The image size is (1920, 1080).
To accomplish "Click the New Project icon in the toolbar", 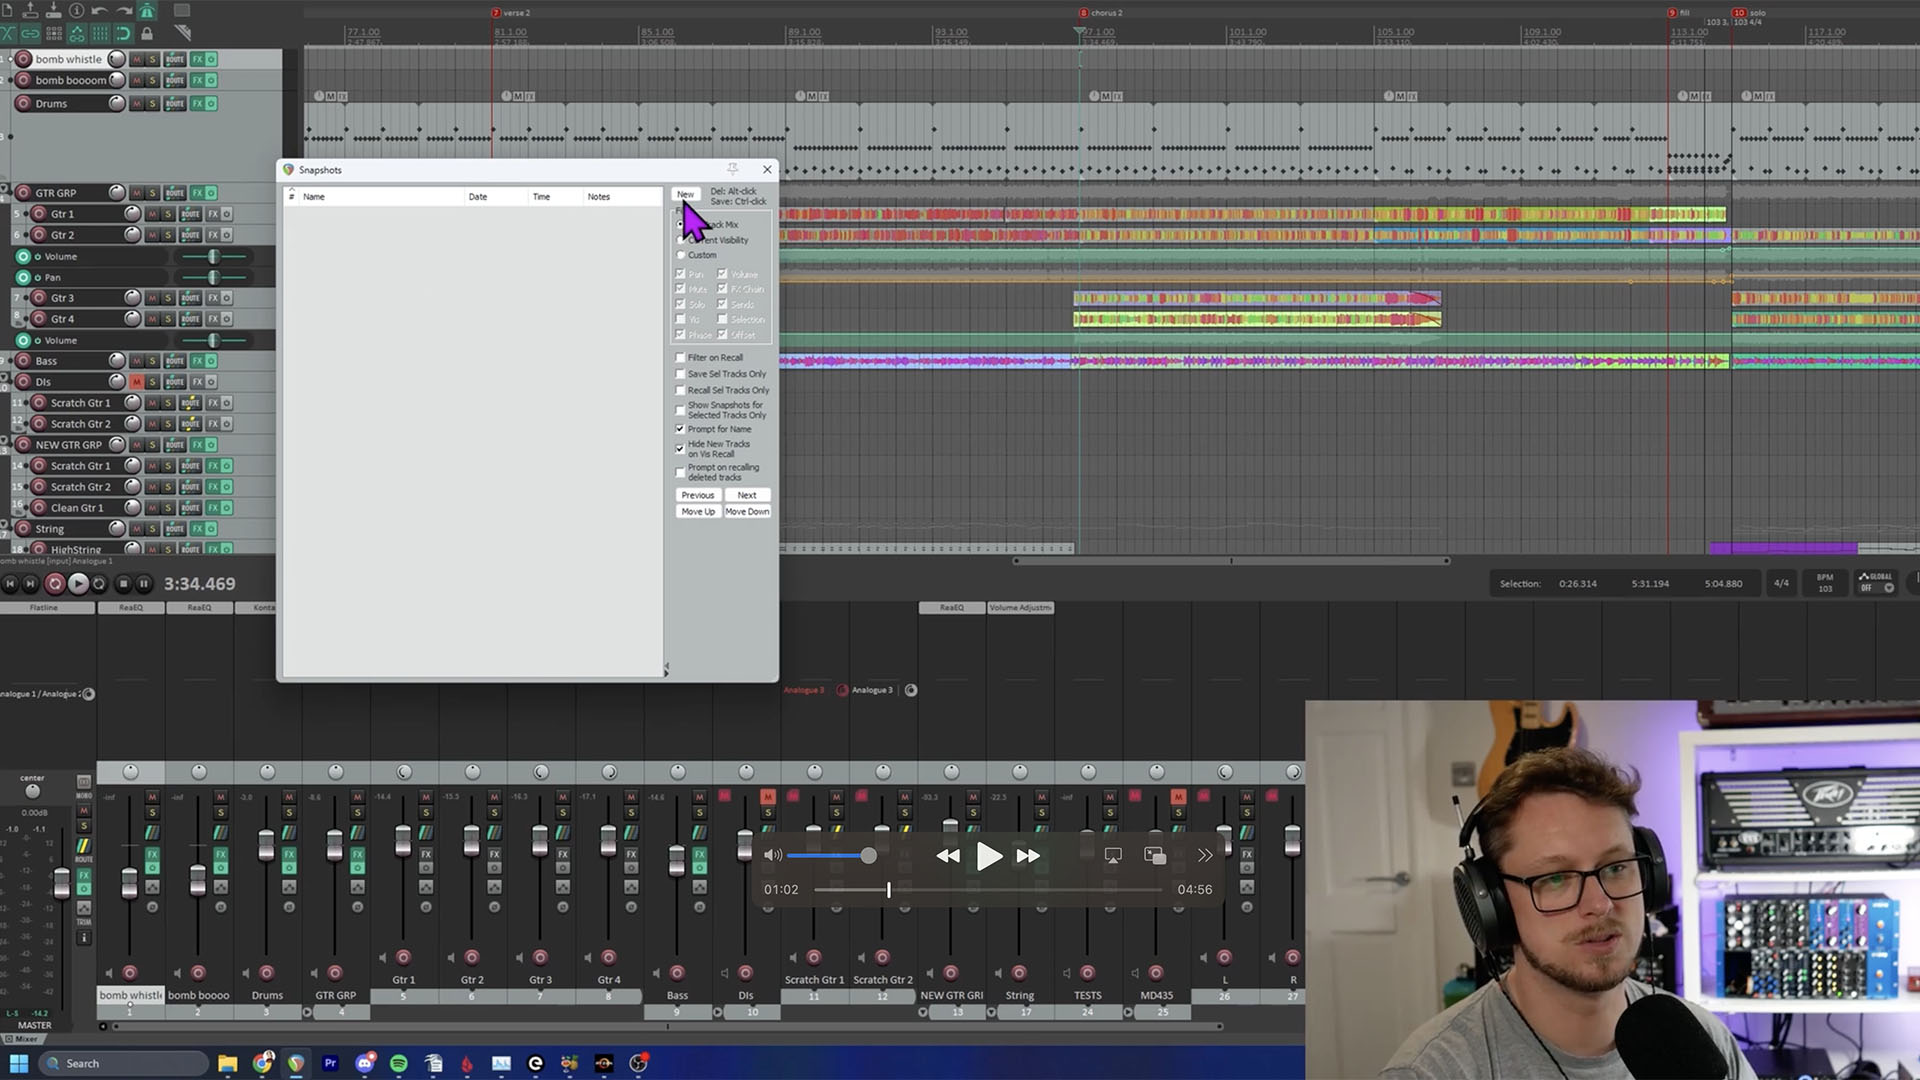I will (8, 11).
